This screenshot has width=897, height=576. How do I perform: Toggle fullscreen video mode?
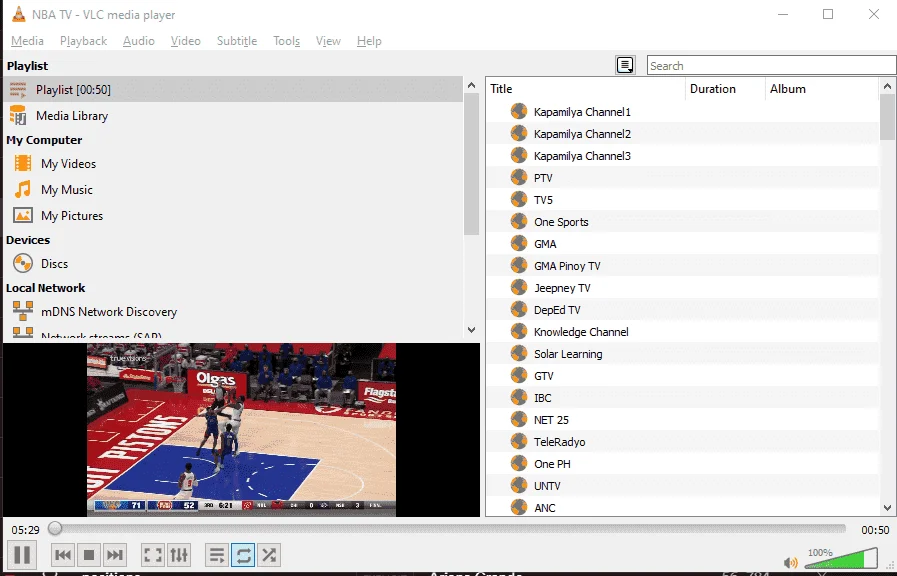[x=153, y=555]
